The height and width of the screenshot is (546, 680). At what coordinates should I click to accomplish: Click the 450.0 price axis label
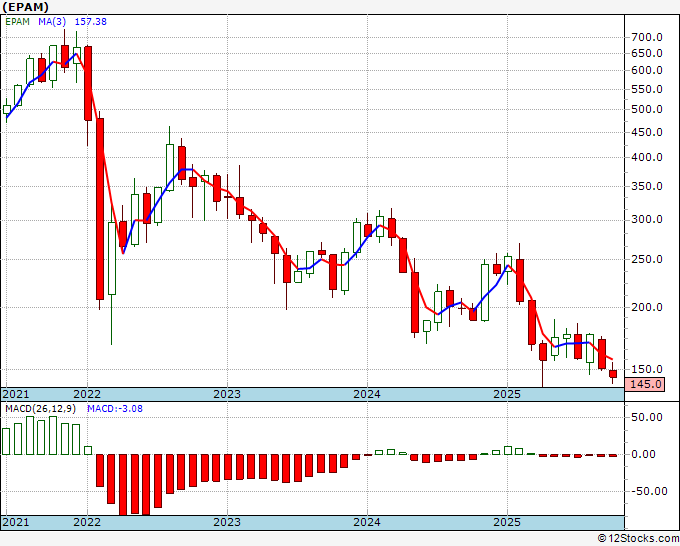coord(647,132)
